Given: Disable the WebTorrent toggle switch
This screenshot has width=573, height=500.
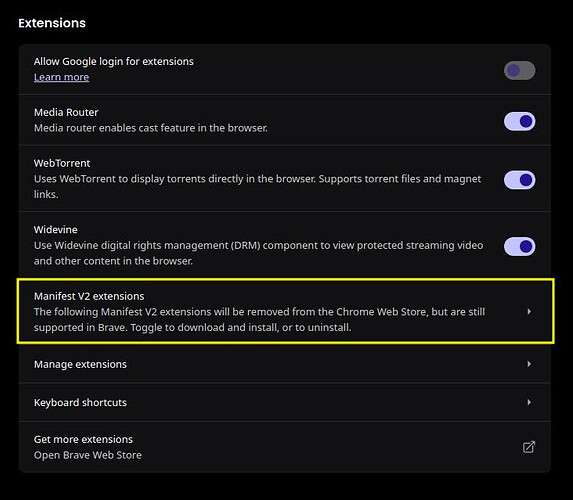Looking at the screenshot, I should (x=519, y=180).
